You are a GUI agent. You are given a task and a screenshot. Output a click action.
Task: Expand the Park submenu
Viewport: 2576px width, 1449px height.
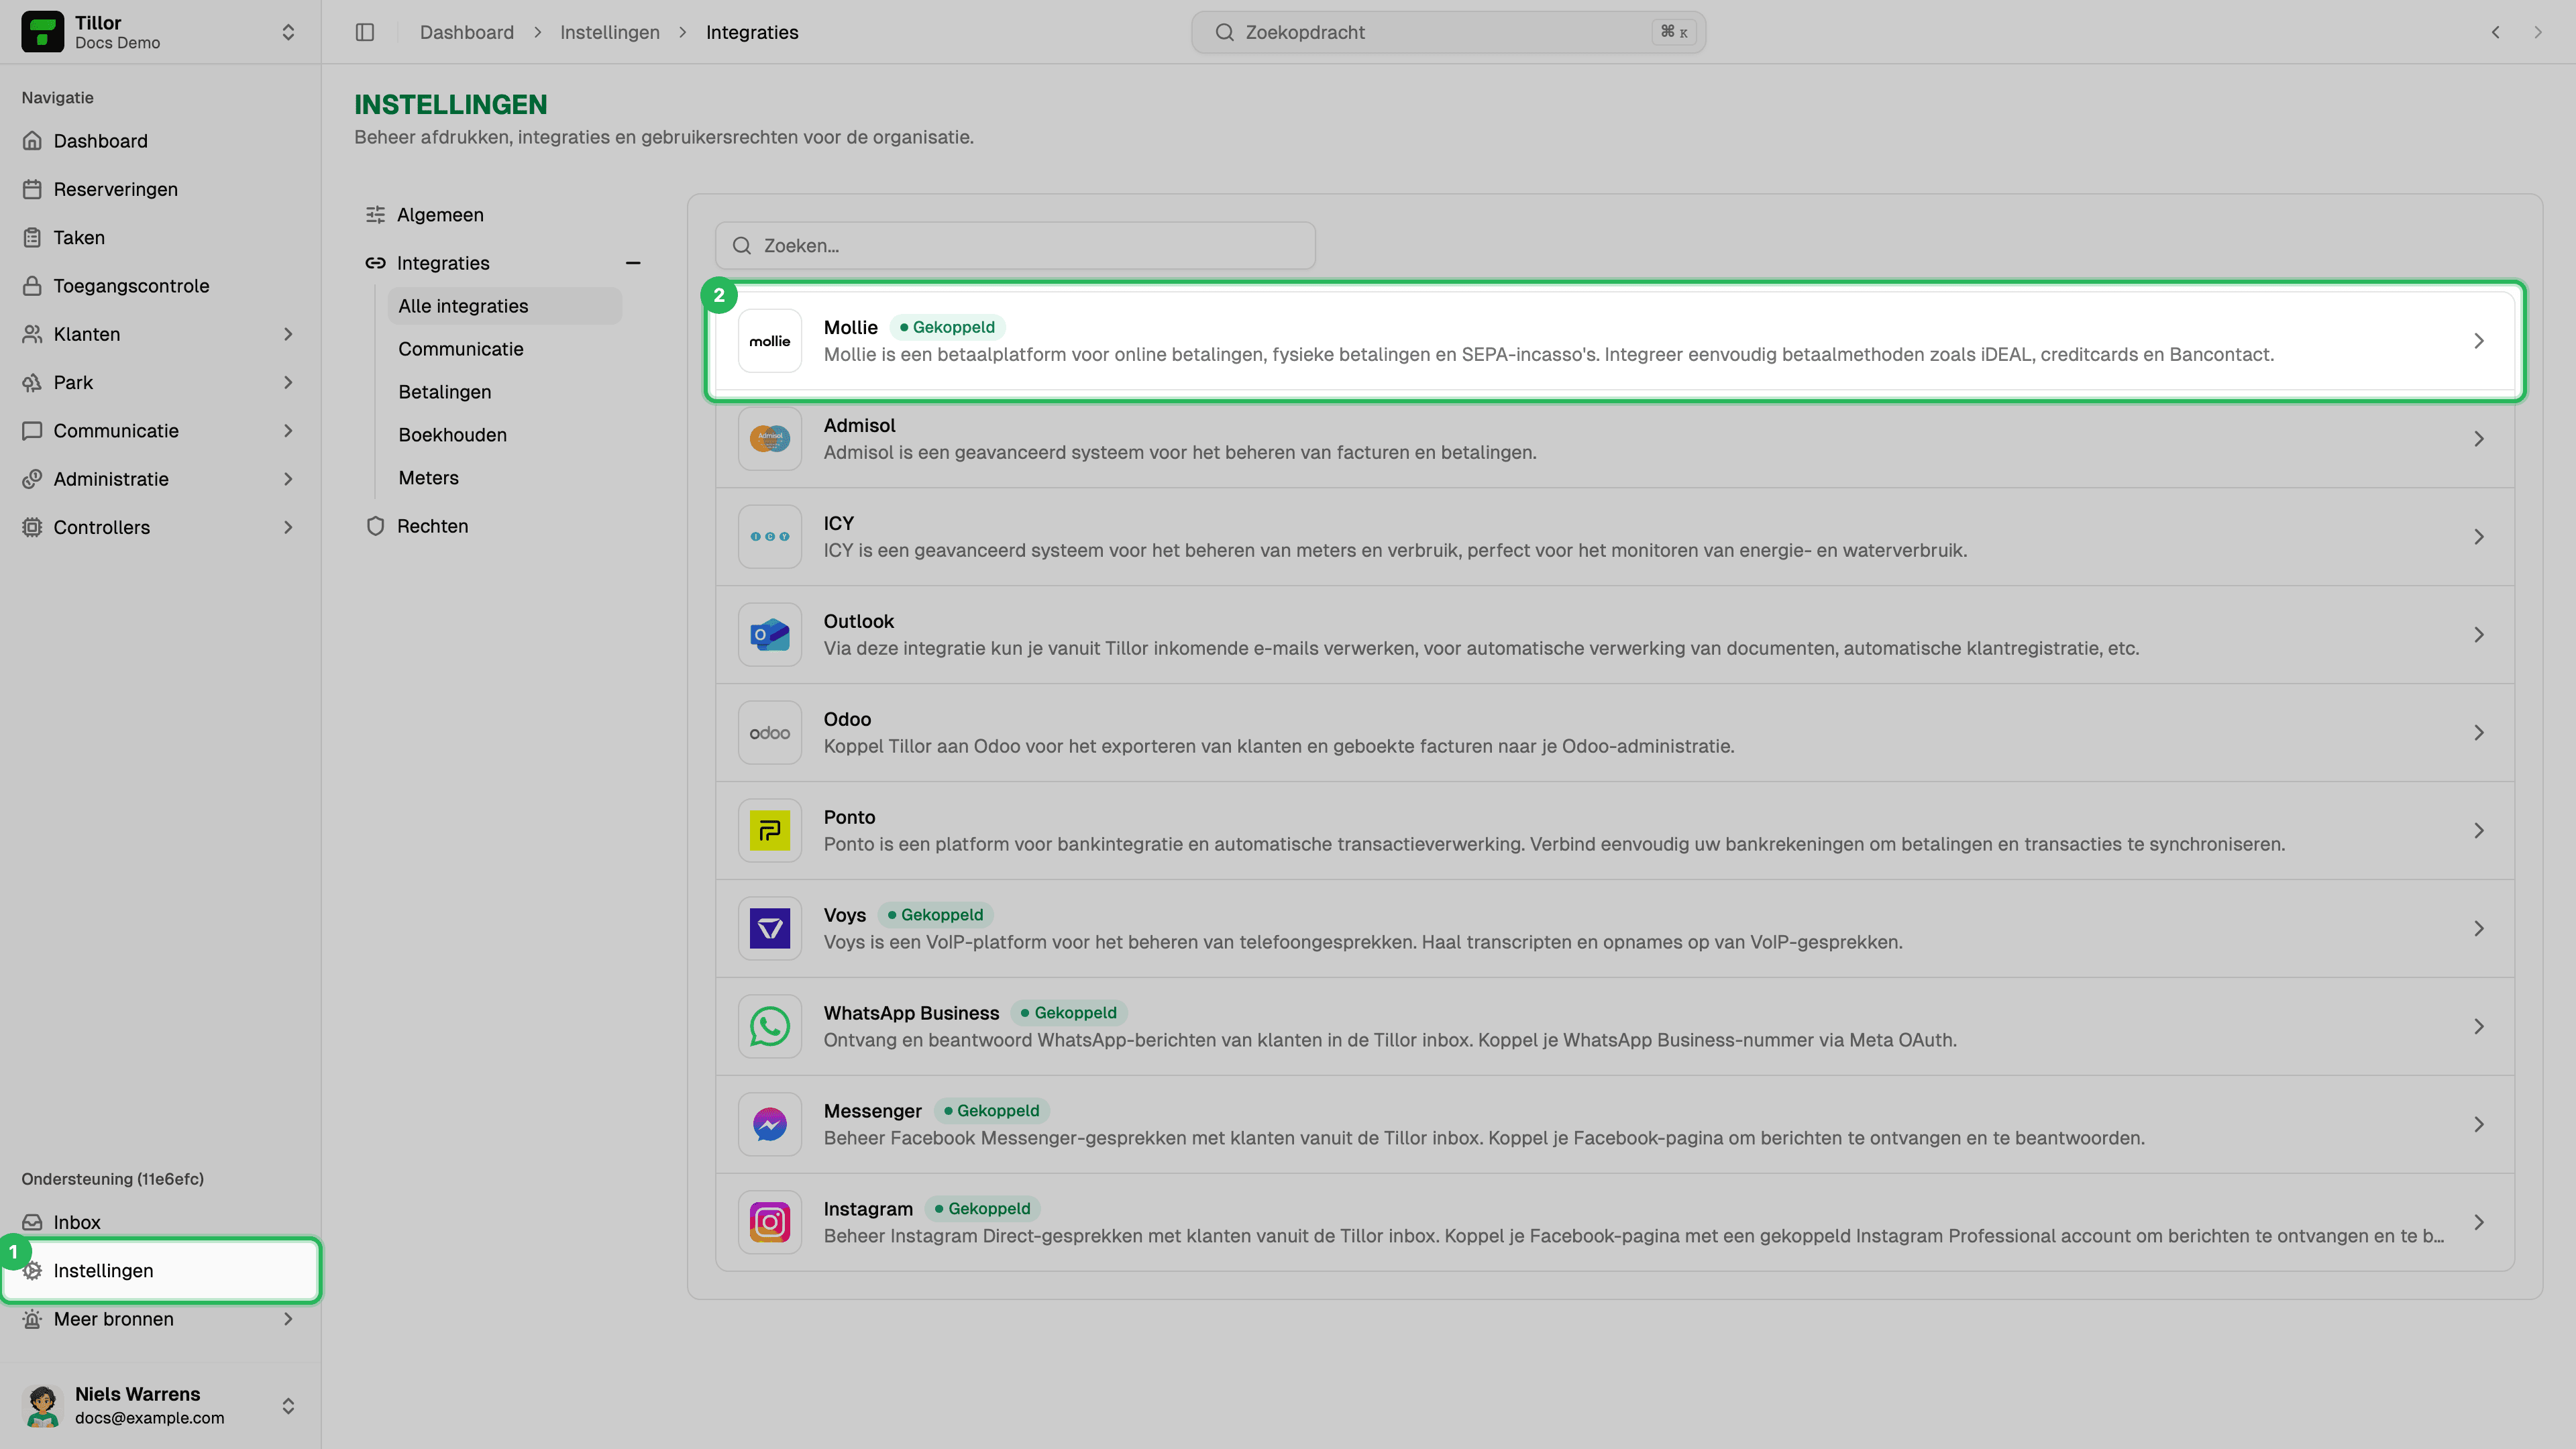coord(288,382)
